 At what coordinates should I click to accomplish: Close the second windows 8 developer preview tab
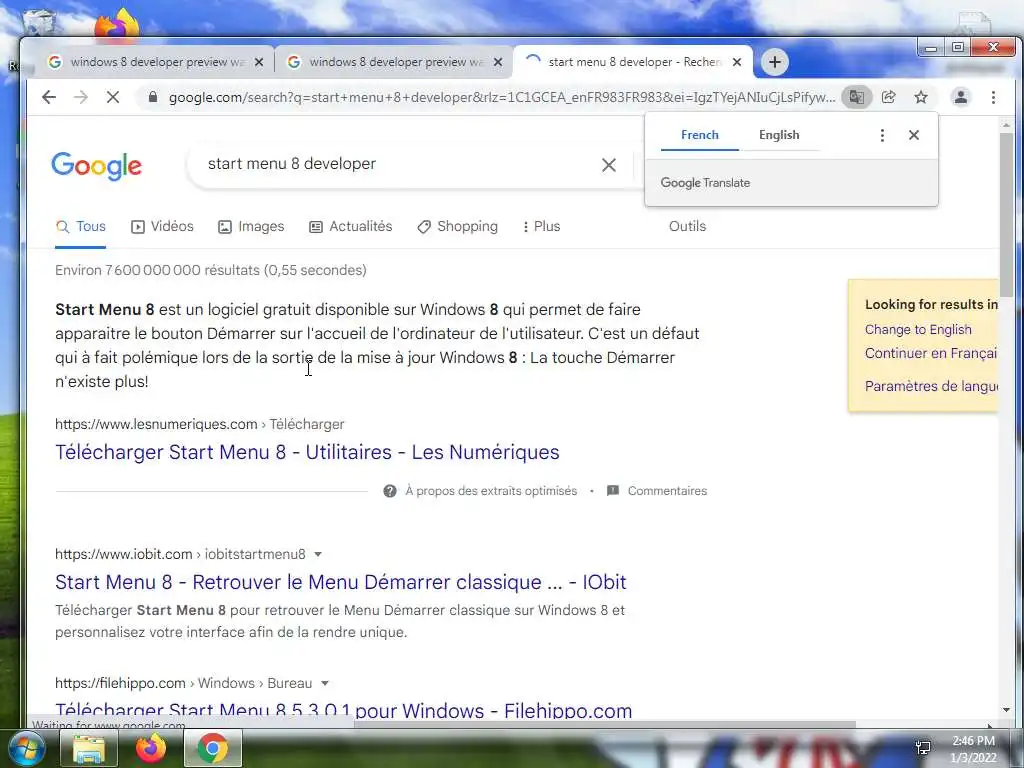tap(498, 62)
